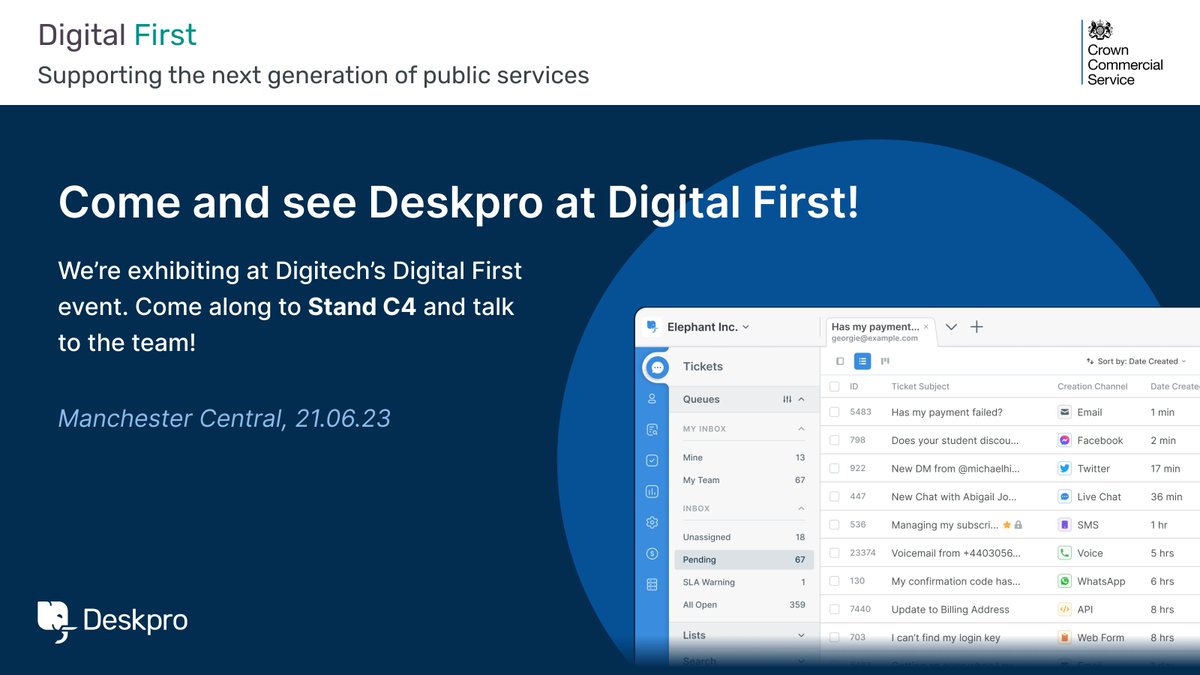Open ticket 'Update to Billing Address'
Screen dimensions: 1200x675
tap(950, 609)
